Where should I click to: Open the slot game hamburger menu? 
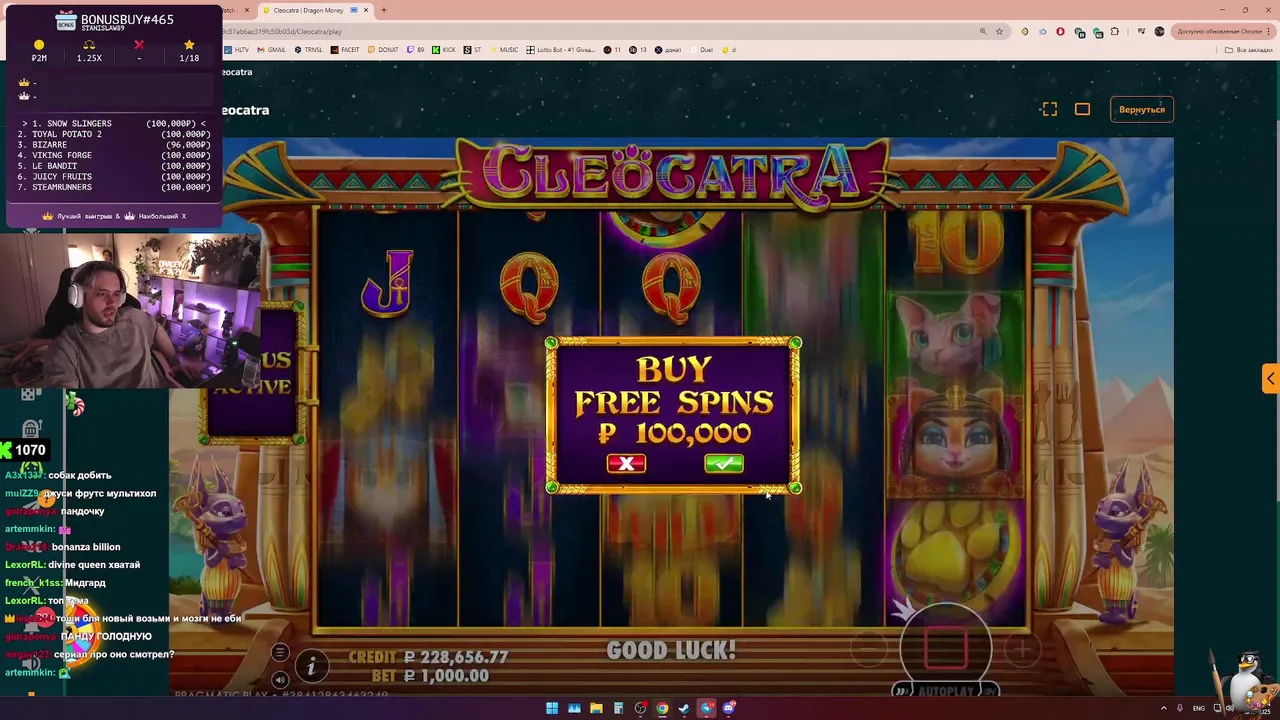coord(280,653)
